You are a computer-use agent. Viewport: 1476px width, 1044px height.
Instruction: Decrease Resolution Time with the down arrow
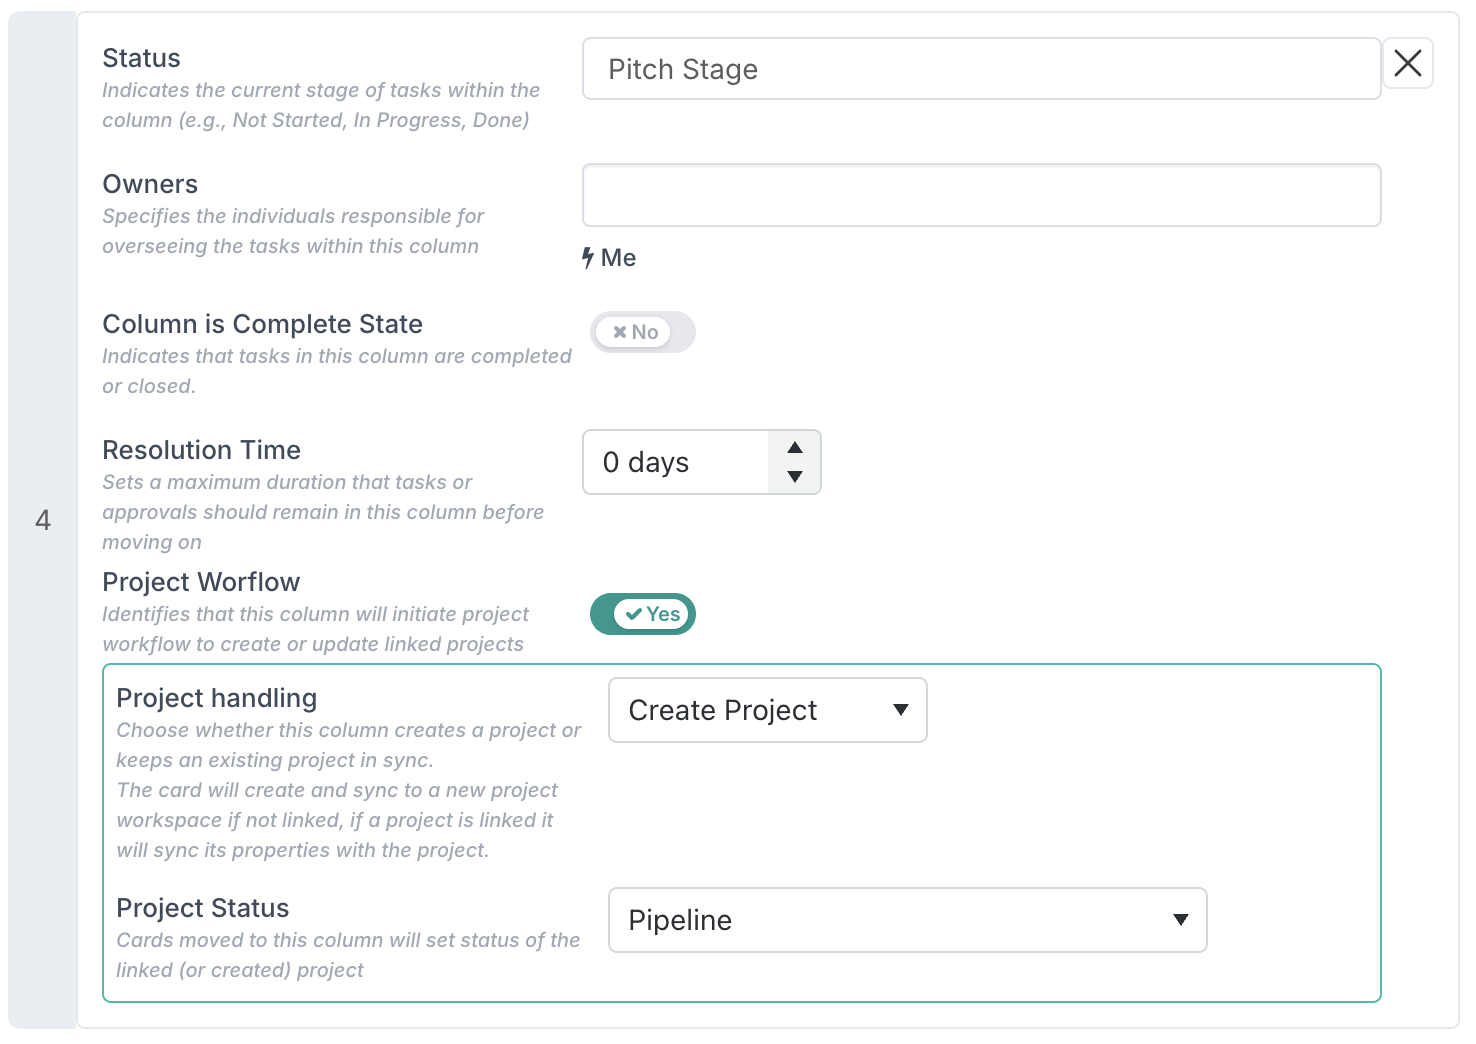(795, 477)
